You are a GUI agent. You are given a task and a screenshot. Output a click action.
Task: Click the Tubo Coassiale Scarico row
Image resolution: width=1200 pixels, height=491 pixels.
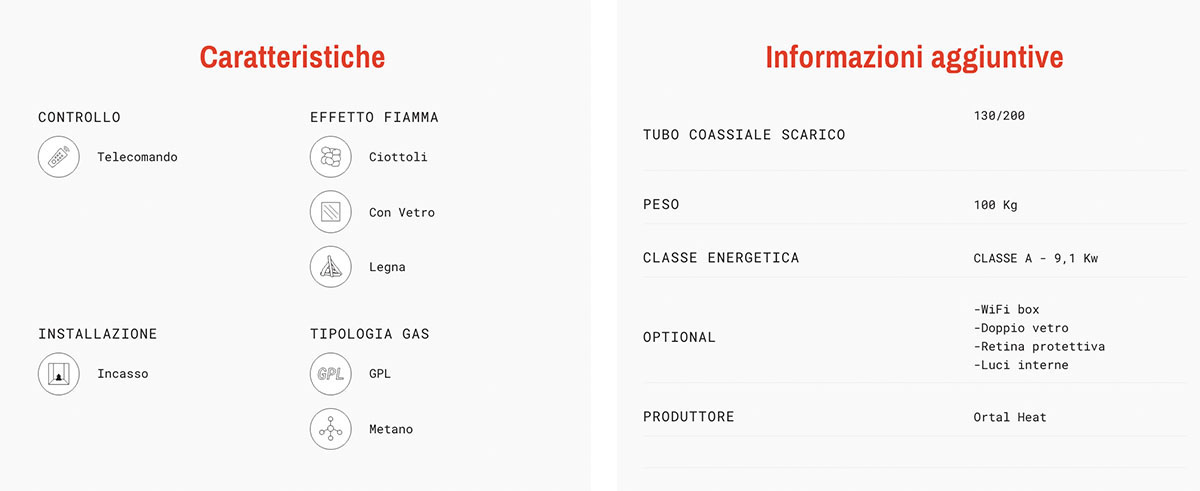point(907,134)
